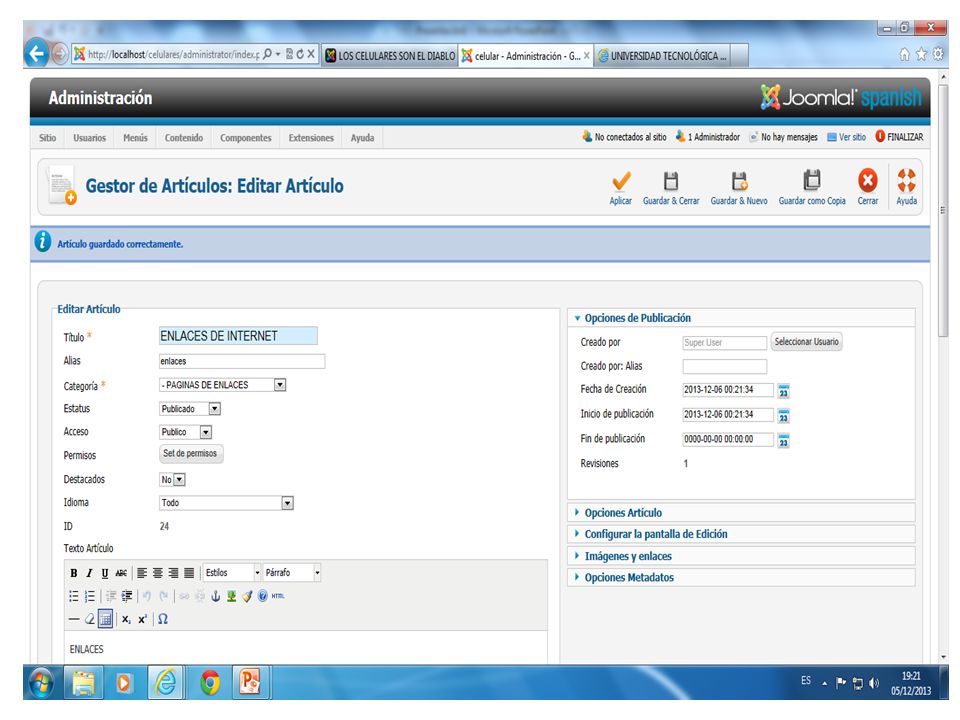
Task: Open the Estatus dropdown showing Publicado
Action: tap(190, 409)
